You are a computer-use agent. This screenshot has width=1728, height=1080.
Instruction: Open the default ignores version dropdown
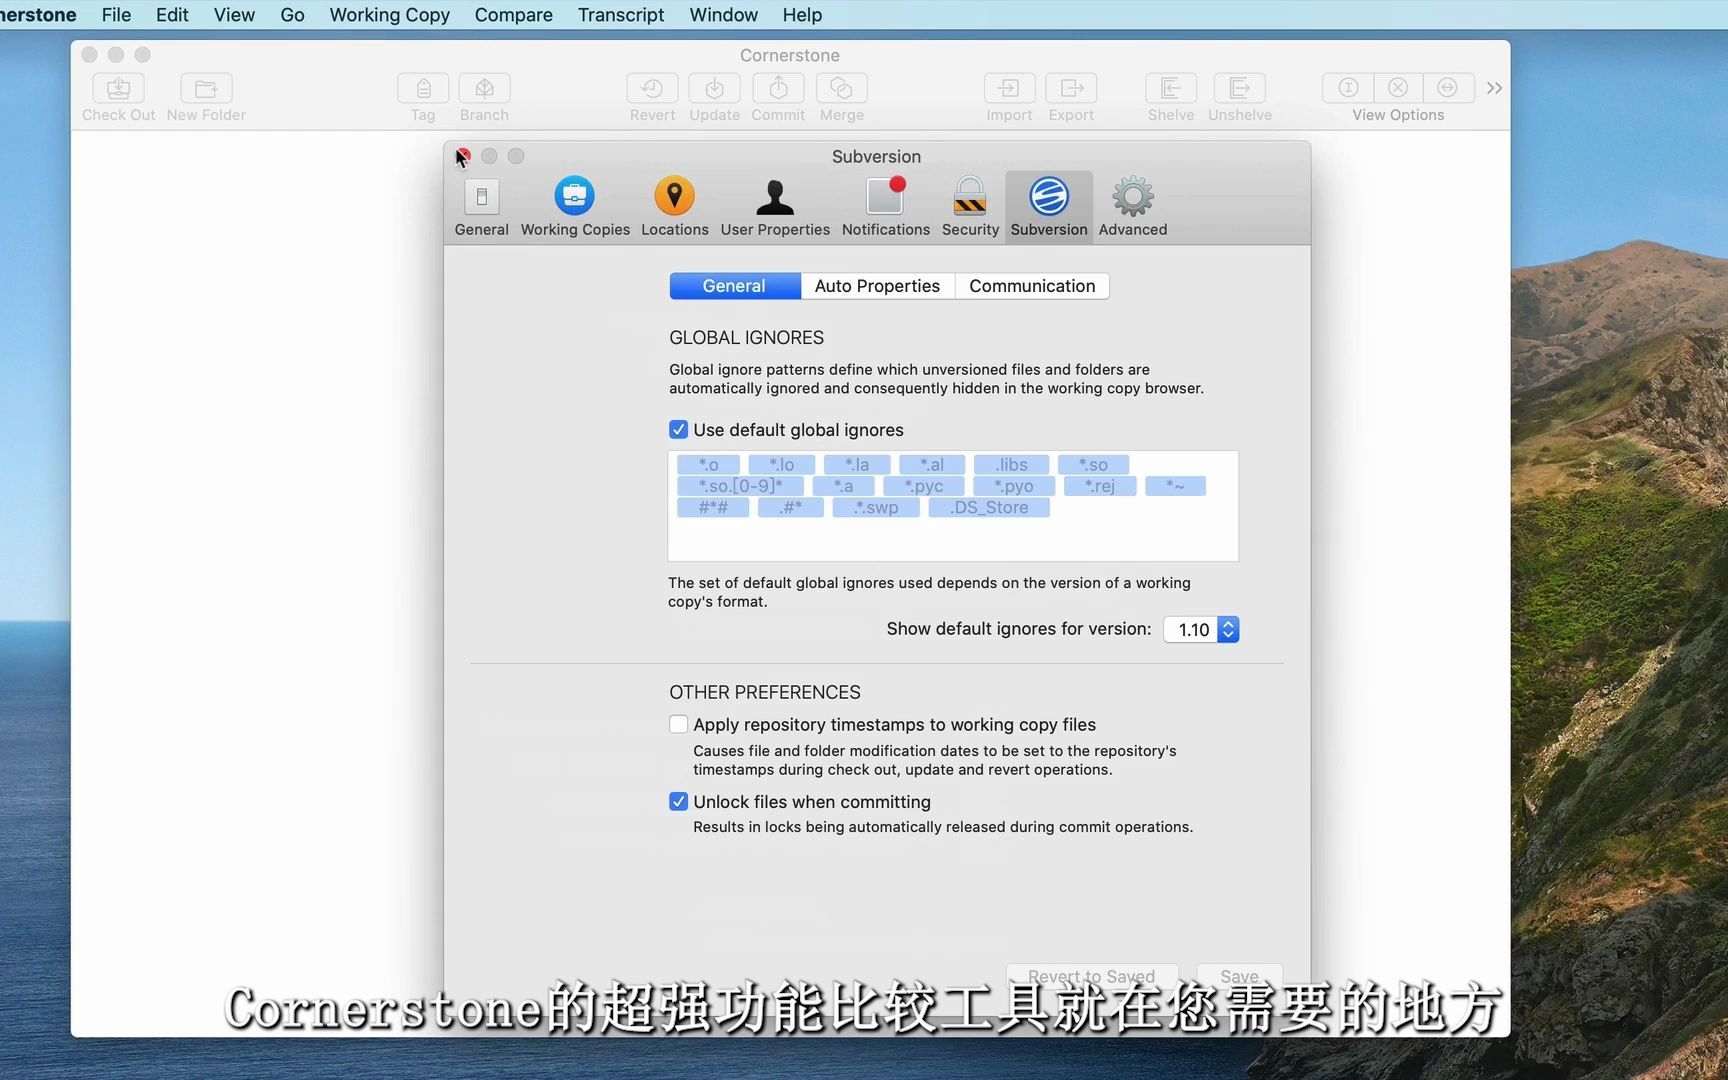coord(1201,629)
